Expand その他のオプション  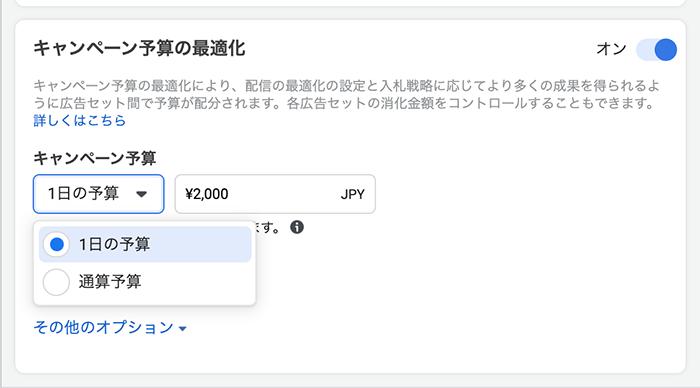pyautogui.click(x=110, y=328)
